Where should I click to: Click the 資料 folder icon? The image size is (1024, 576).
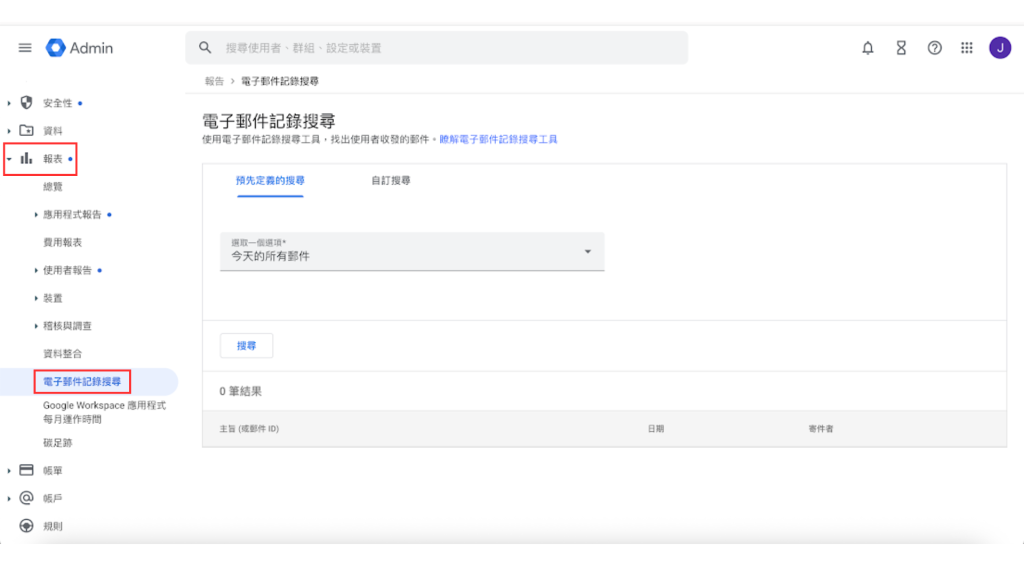click(x=26, y=131)
